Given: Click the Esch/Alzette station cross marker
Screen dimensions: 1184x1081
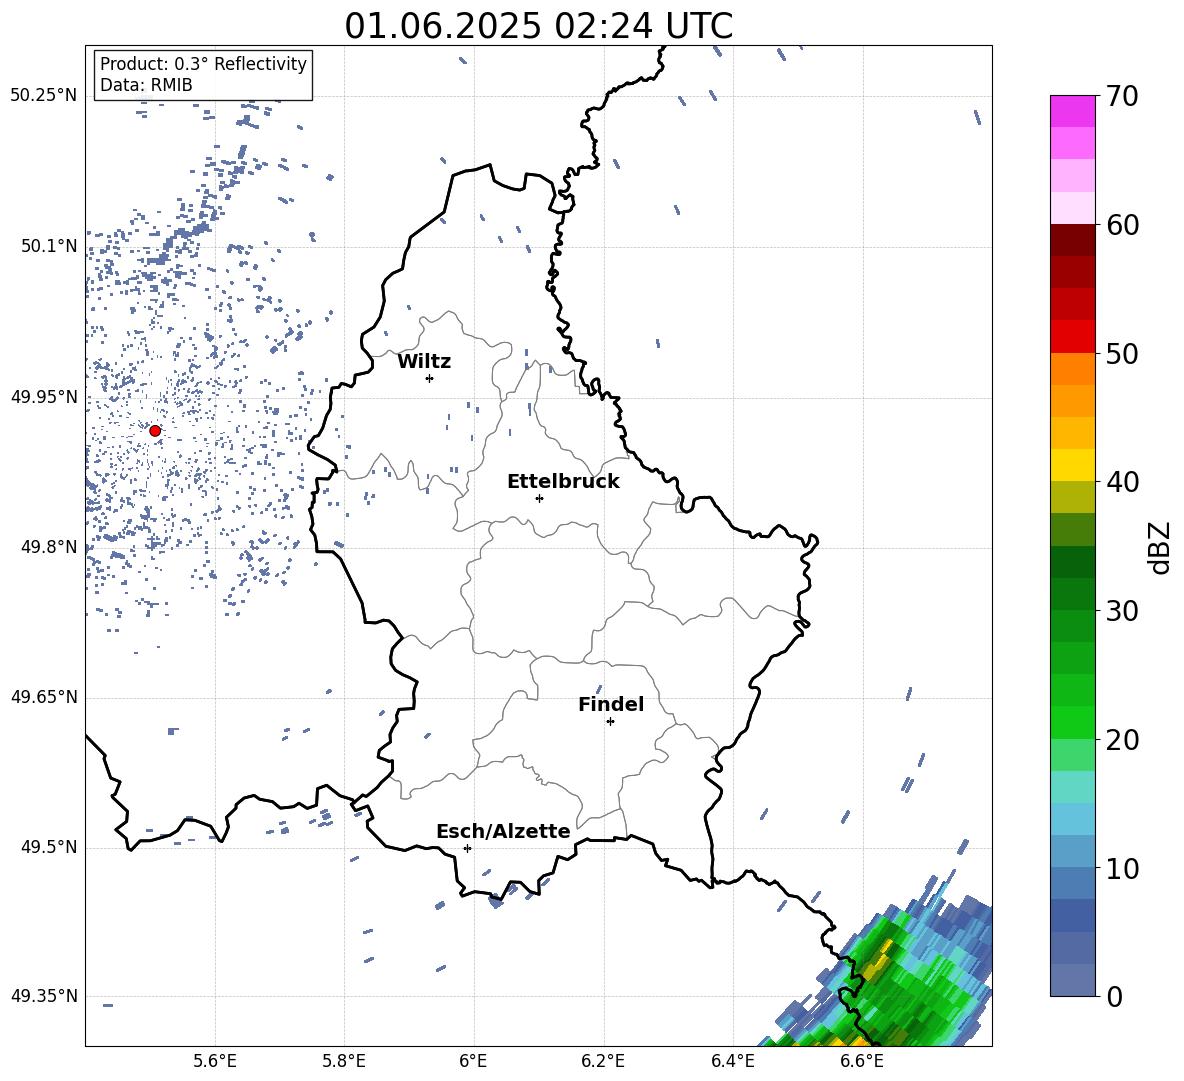Looking at the screenshot, I should (x=467, y=848).
